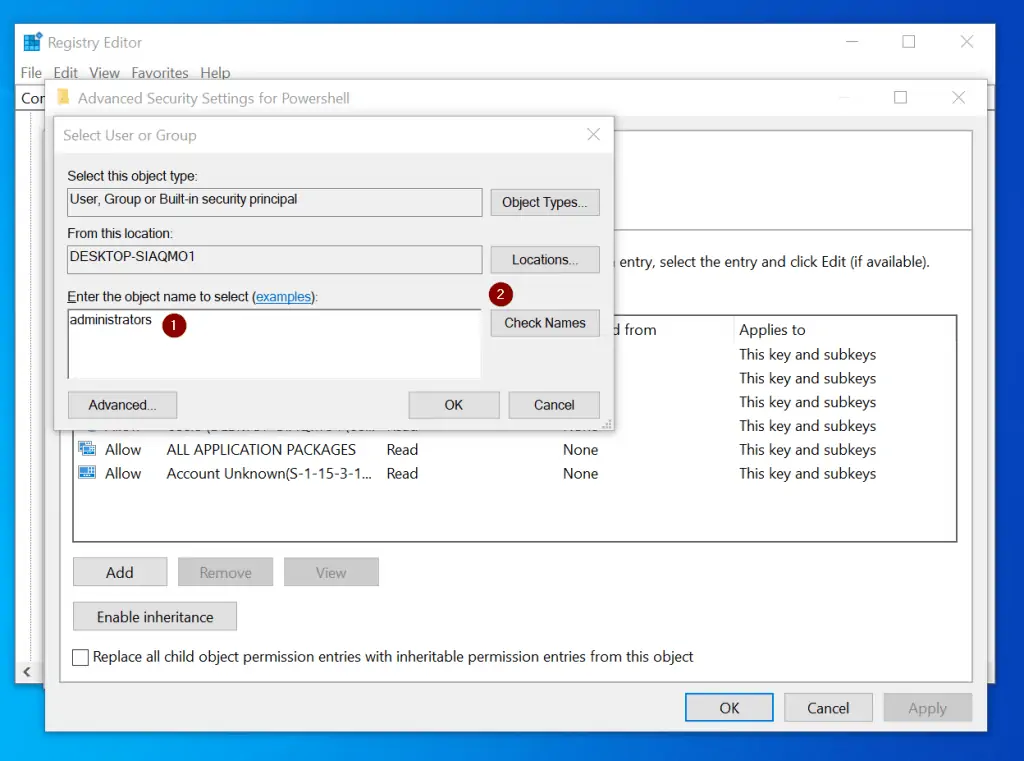
Task: Maximize the Registry Editor window
Action: click(908, 42)
